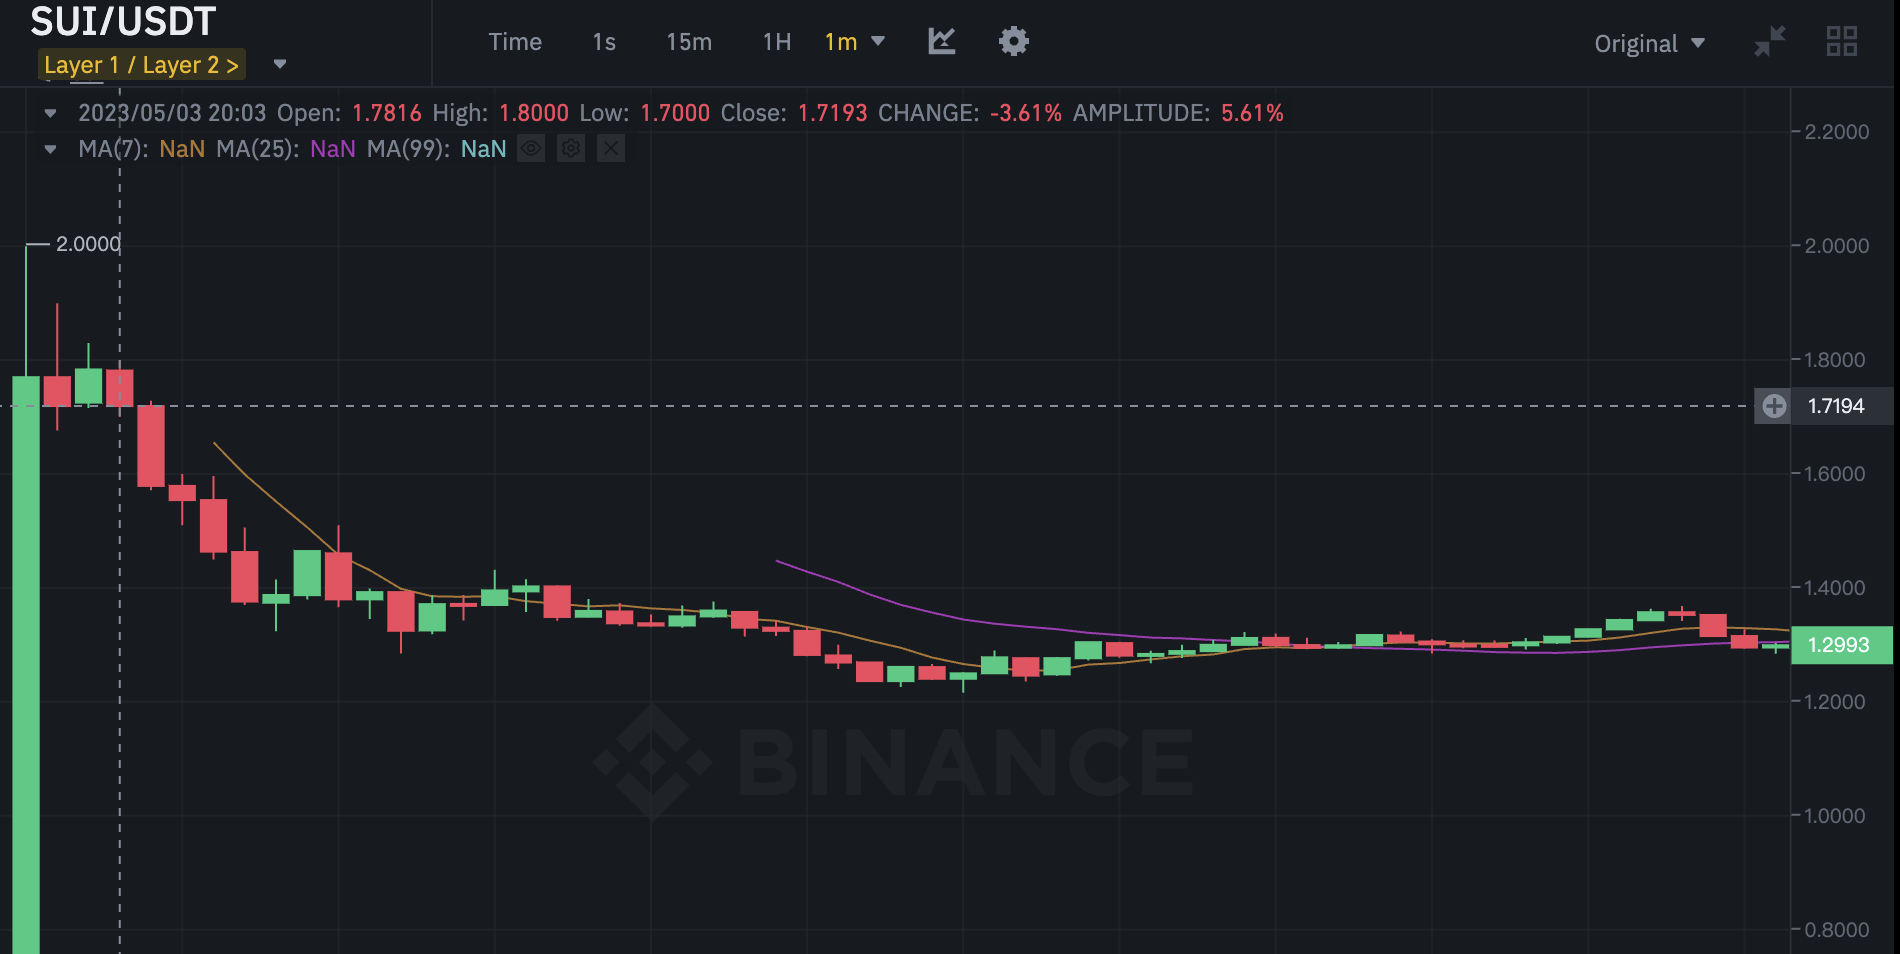
Task: Open the dropdown arrow beside Layer tag
Action: click(280, 65)
